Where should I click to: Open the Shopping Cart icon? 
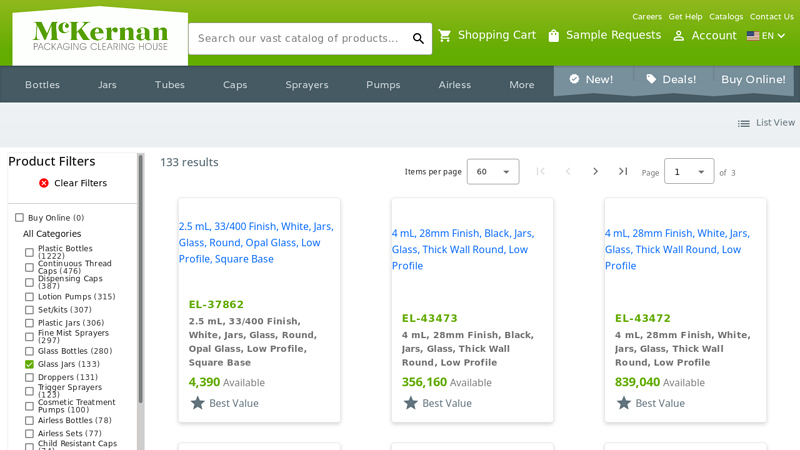(x=444, y=36)
